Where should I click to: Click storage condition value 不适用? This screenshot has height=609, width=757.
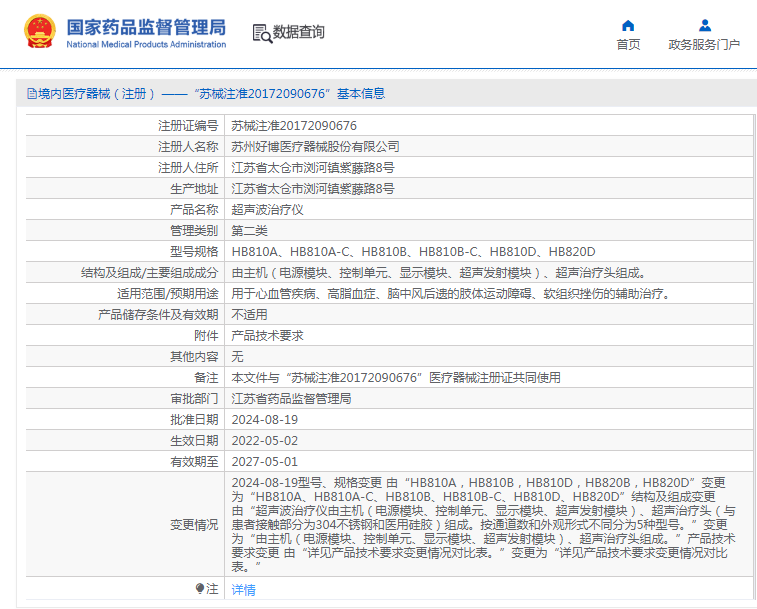coord(249,315)
